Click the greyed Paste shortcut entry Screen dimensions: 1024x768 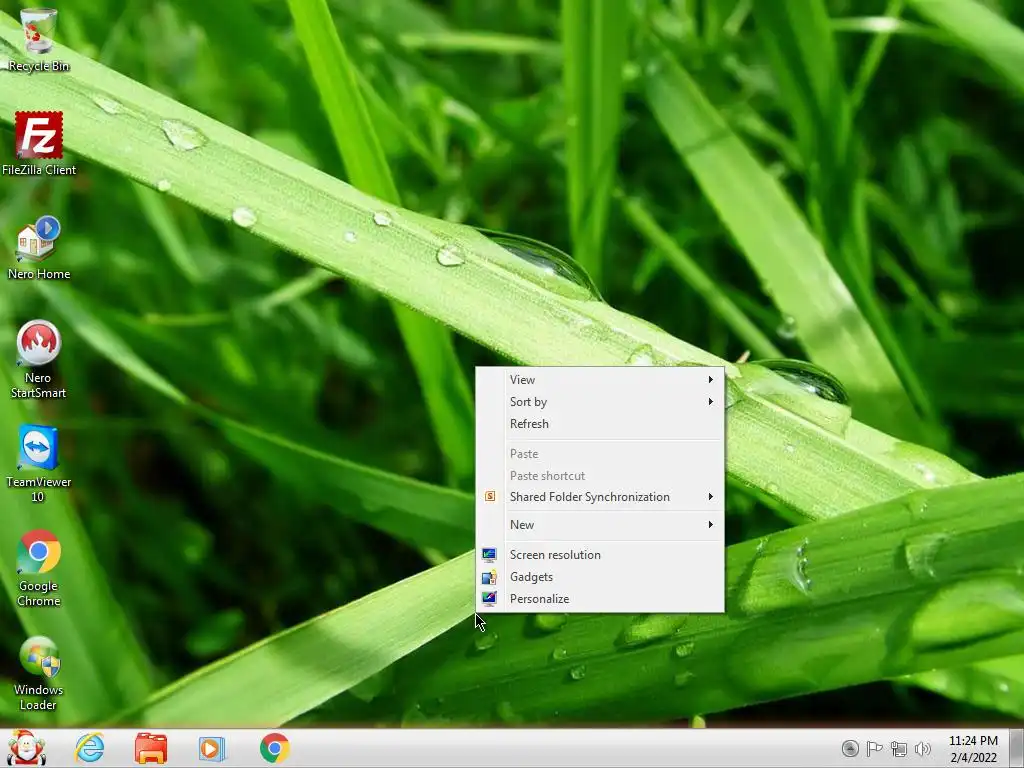(x=600, y=475)
